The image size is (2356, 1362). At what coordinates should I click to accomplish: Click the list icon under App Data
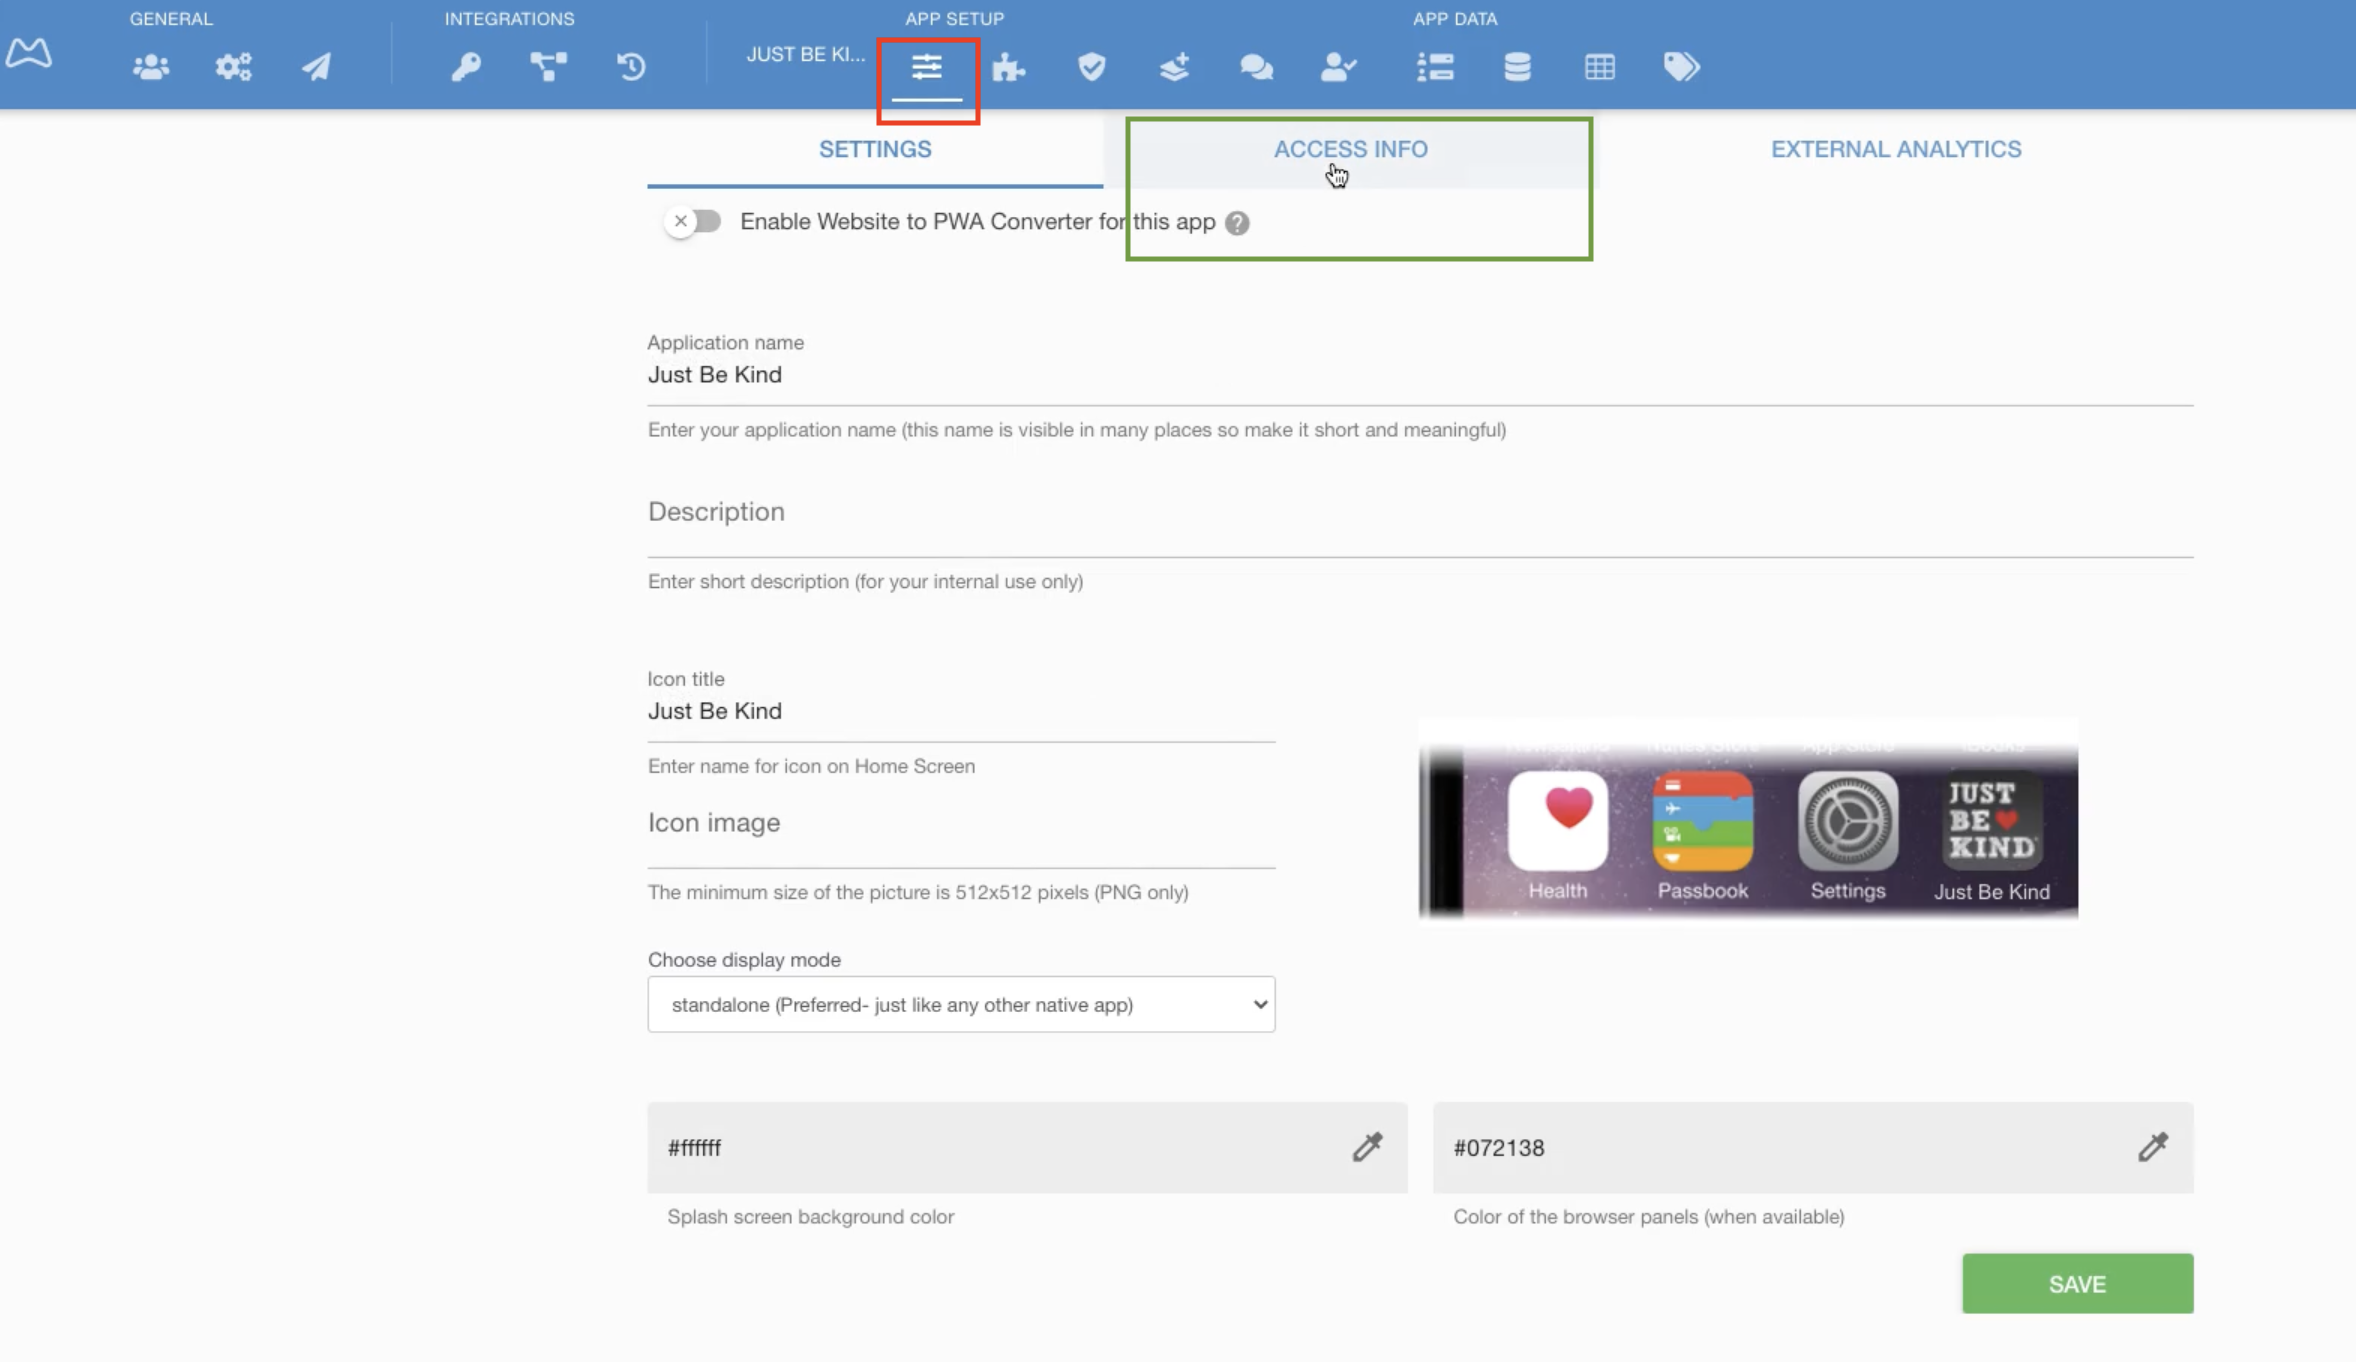pos(1435,67)
